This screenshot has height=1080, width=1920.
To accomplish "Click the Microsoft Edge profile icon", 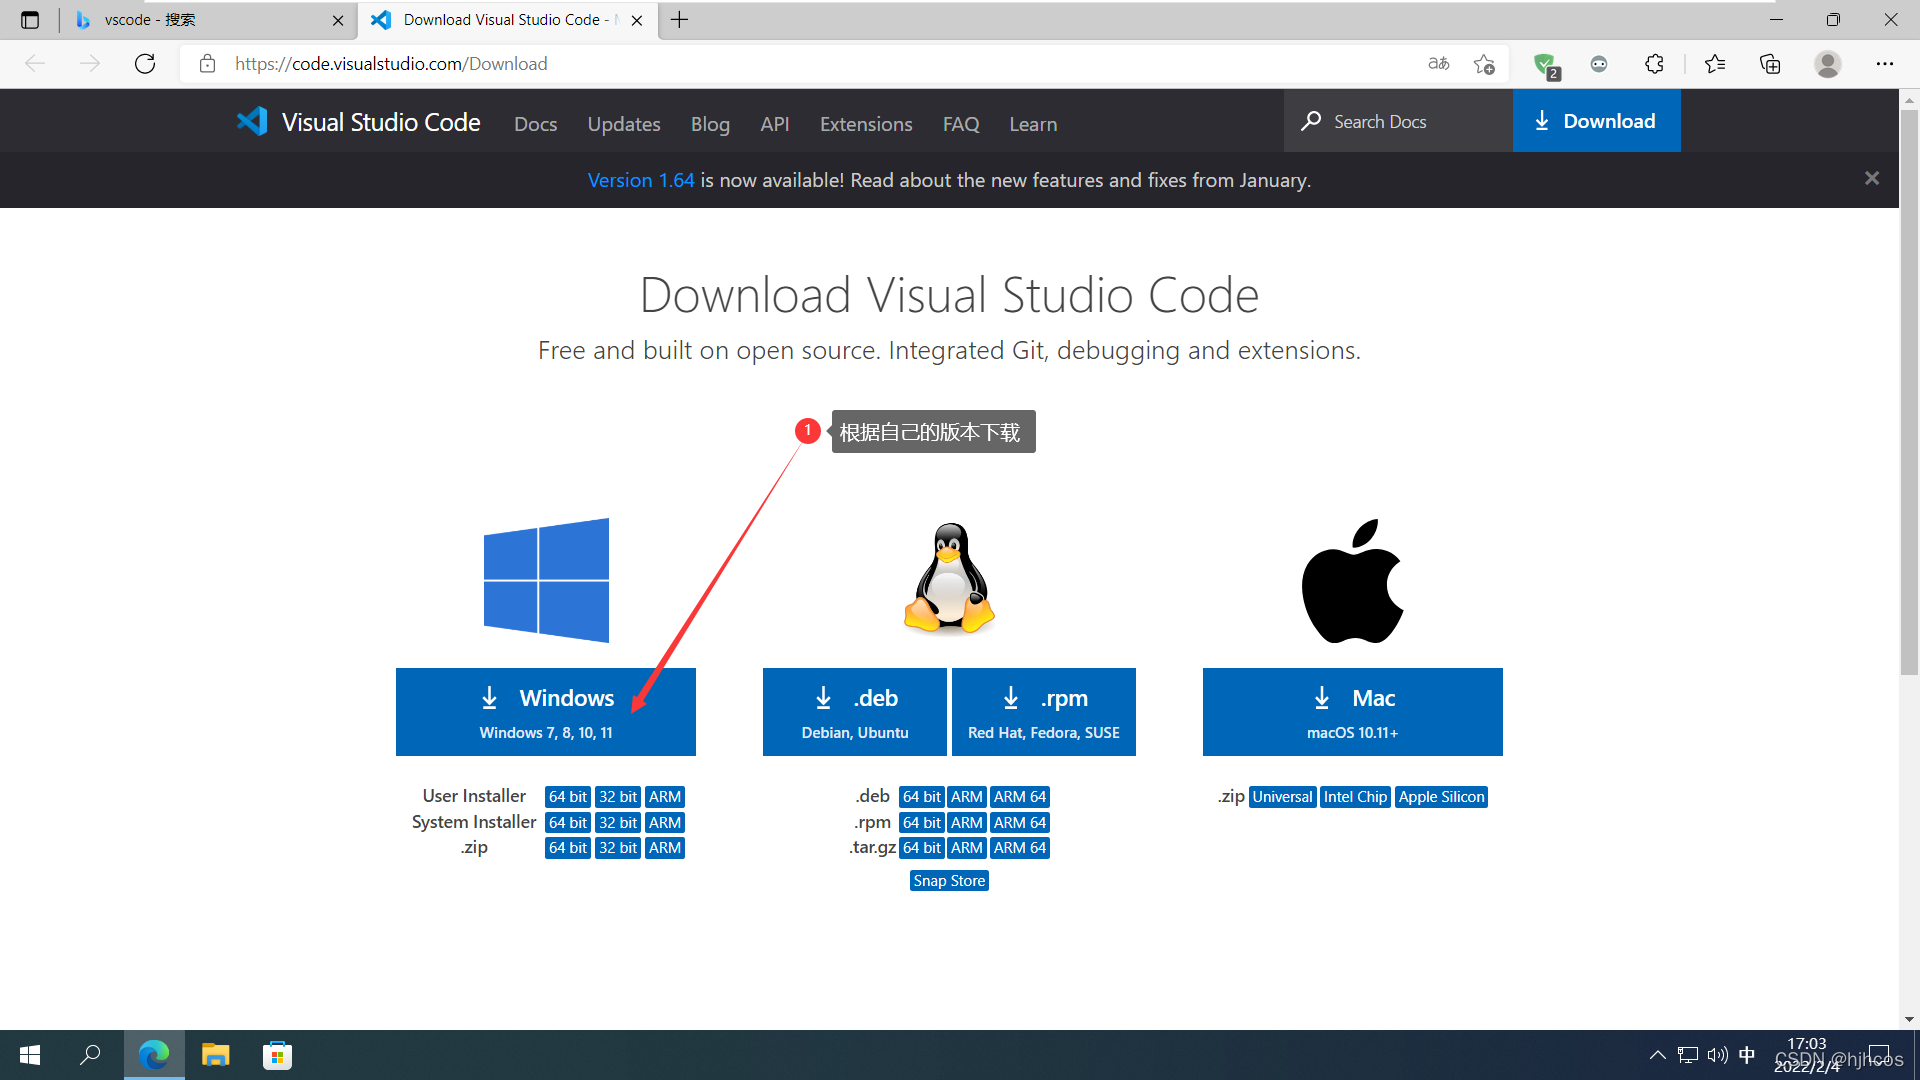I will click(1829, 62).
